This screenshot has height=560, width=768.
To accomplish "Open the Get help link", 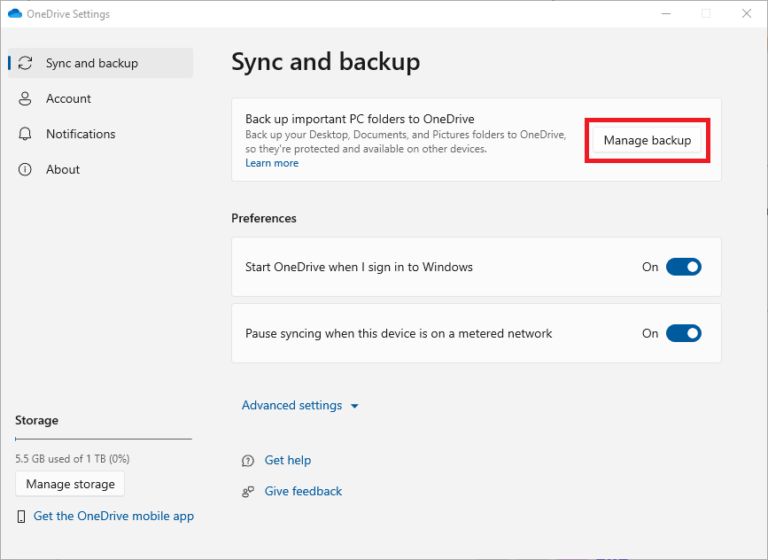I will pyautogui.click(x=288, y=460).
